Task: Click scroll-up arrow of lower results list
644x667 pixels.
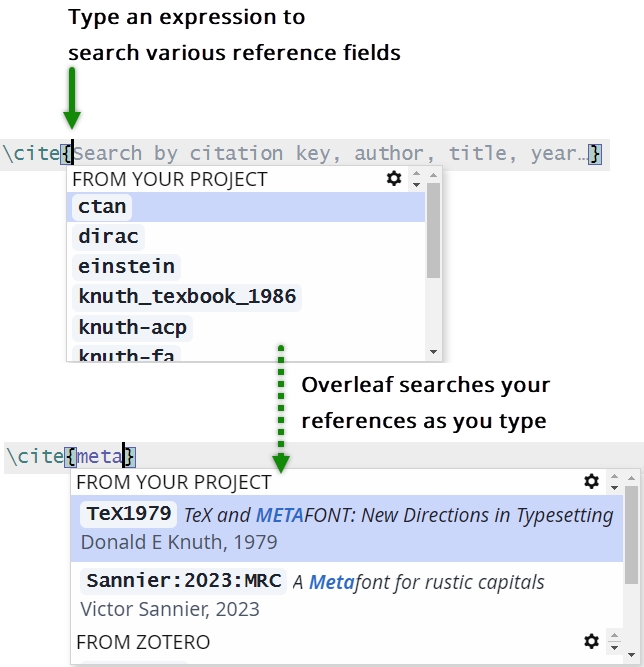Action: 631,478
